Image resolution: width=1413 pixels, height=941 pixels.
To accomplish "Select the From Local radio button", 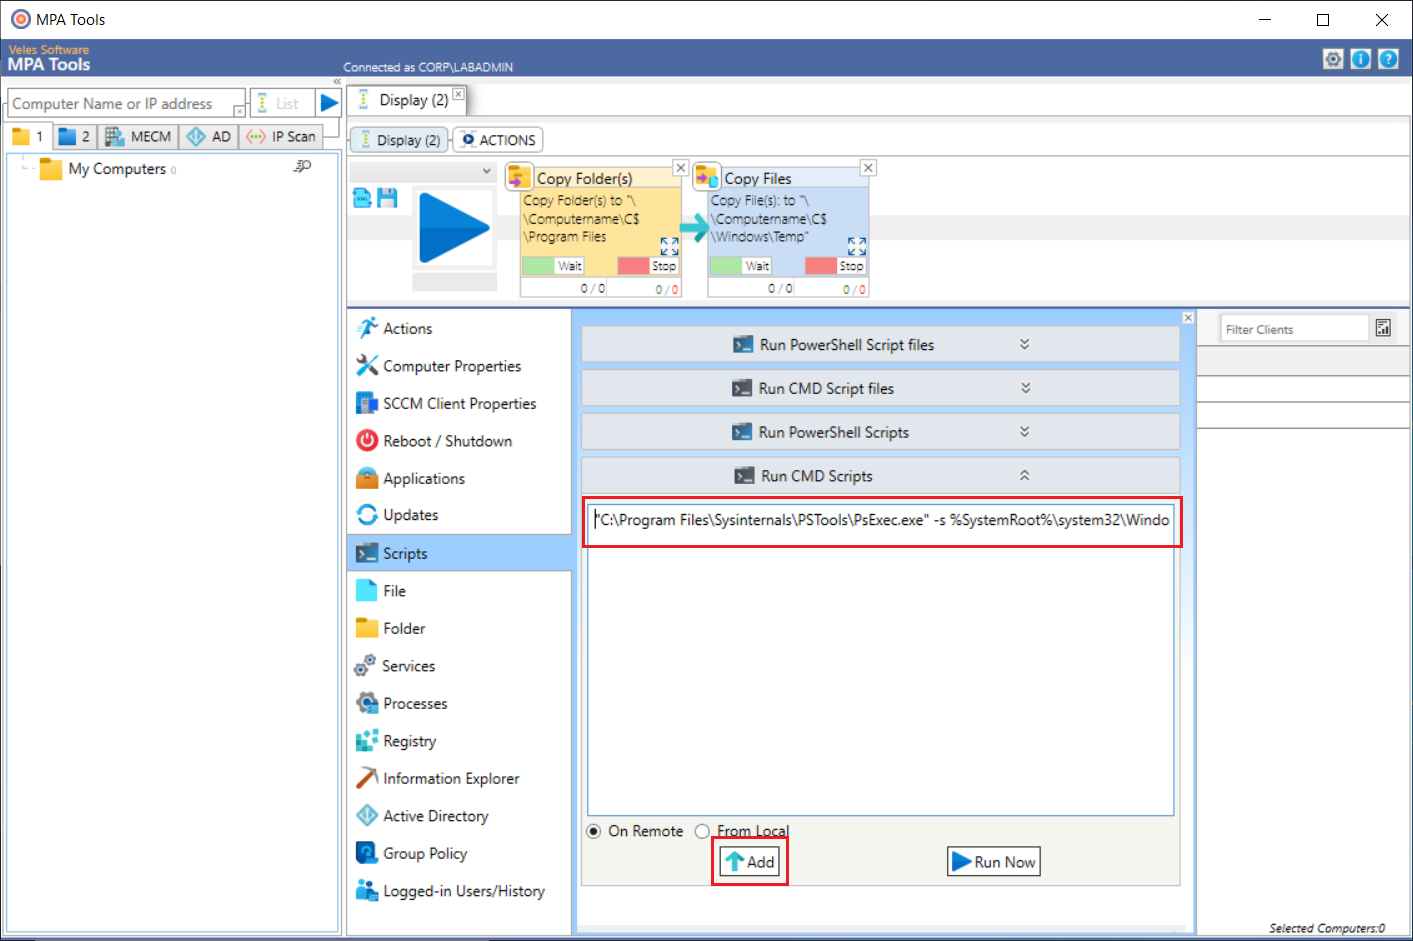I will pos(702,831).
